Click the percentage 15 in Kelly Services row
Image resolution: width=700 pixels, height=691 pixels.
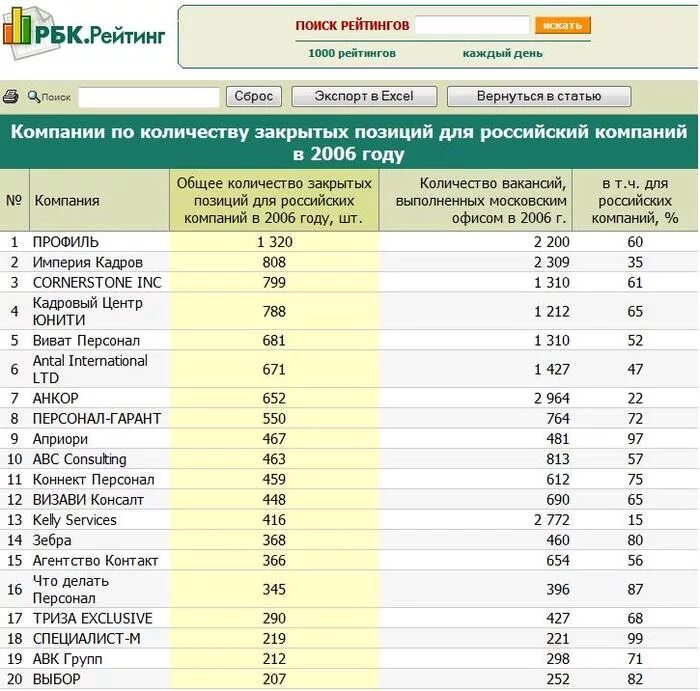pos(635,520)
